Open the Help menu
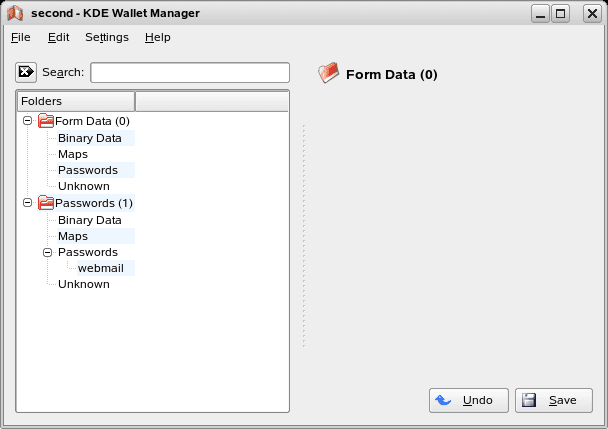Image resolution: width=608 pixels, height=429 pixels. point(157,37)
